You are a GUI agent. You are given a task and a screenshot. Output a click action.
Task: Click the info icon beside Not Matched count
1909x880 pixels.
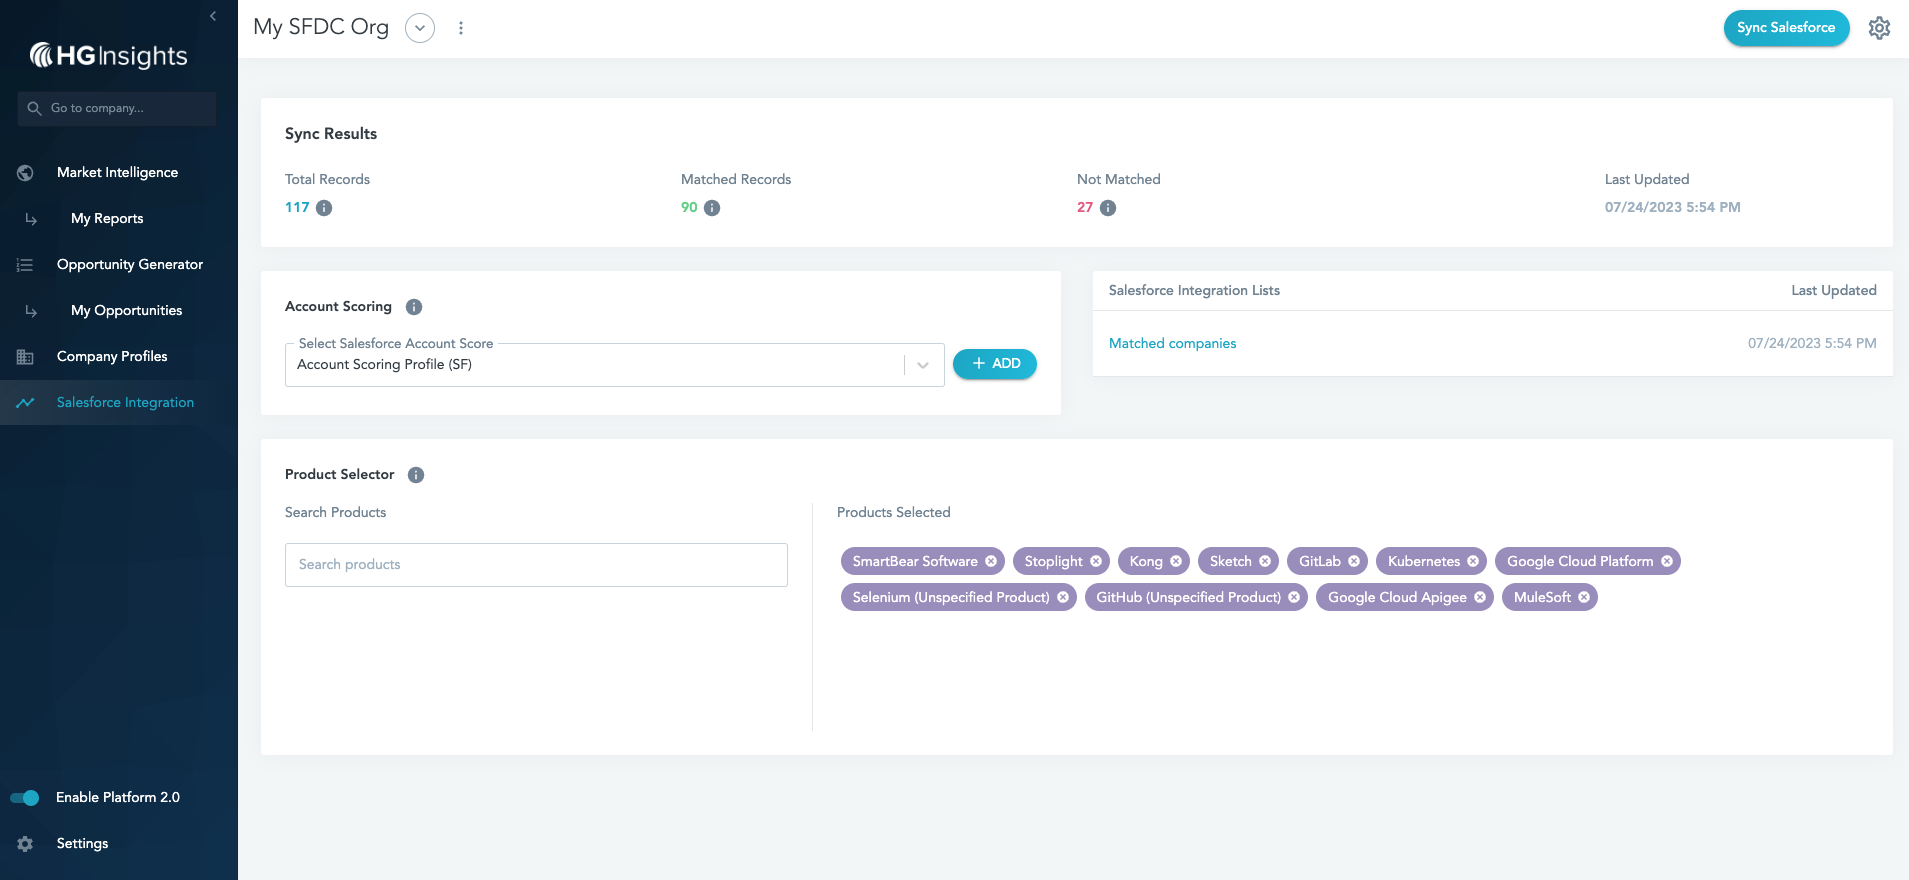pos(1108,208)
